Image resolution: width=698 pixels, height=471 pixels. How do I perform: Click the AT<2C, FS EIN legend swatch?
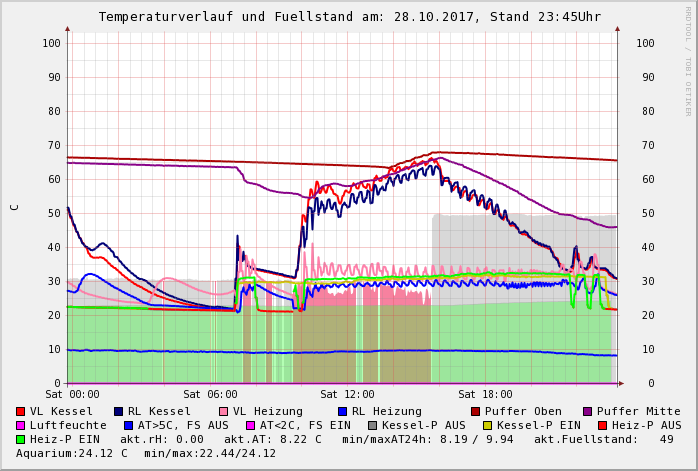click(x=250, y=425)
